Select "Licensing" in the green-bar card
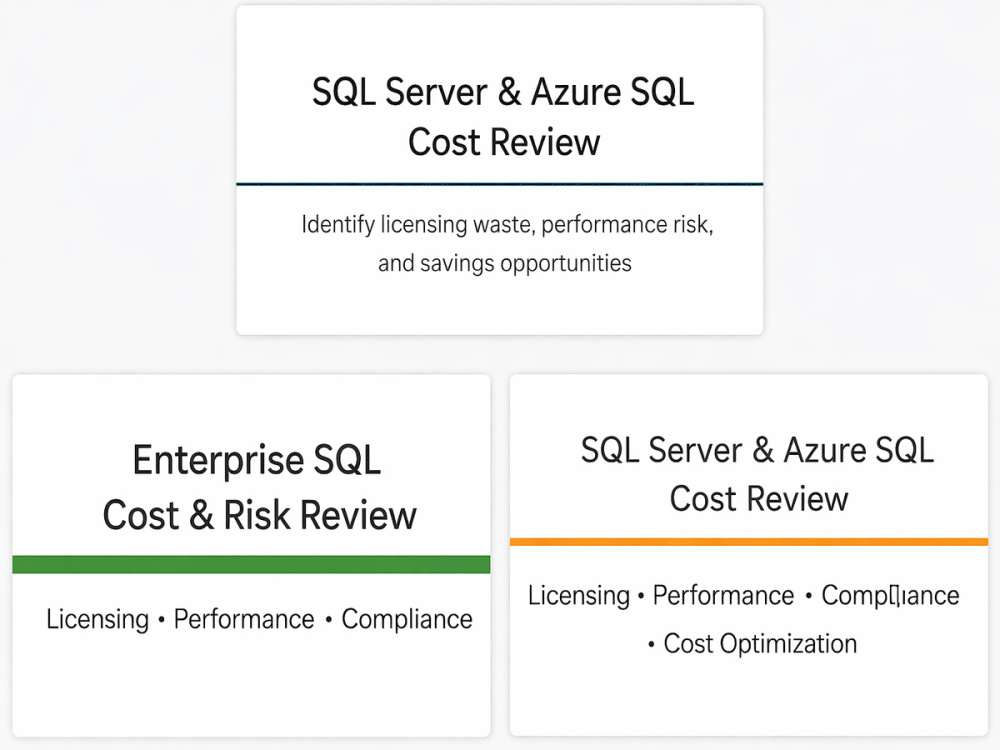Screen dimensions: 1000x750 (x=97, y=619)
